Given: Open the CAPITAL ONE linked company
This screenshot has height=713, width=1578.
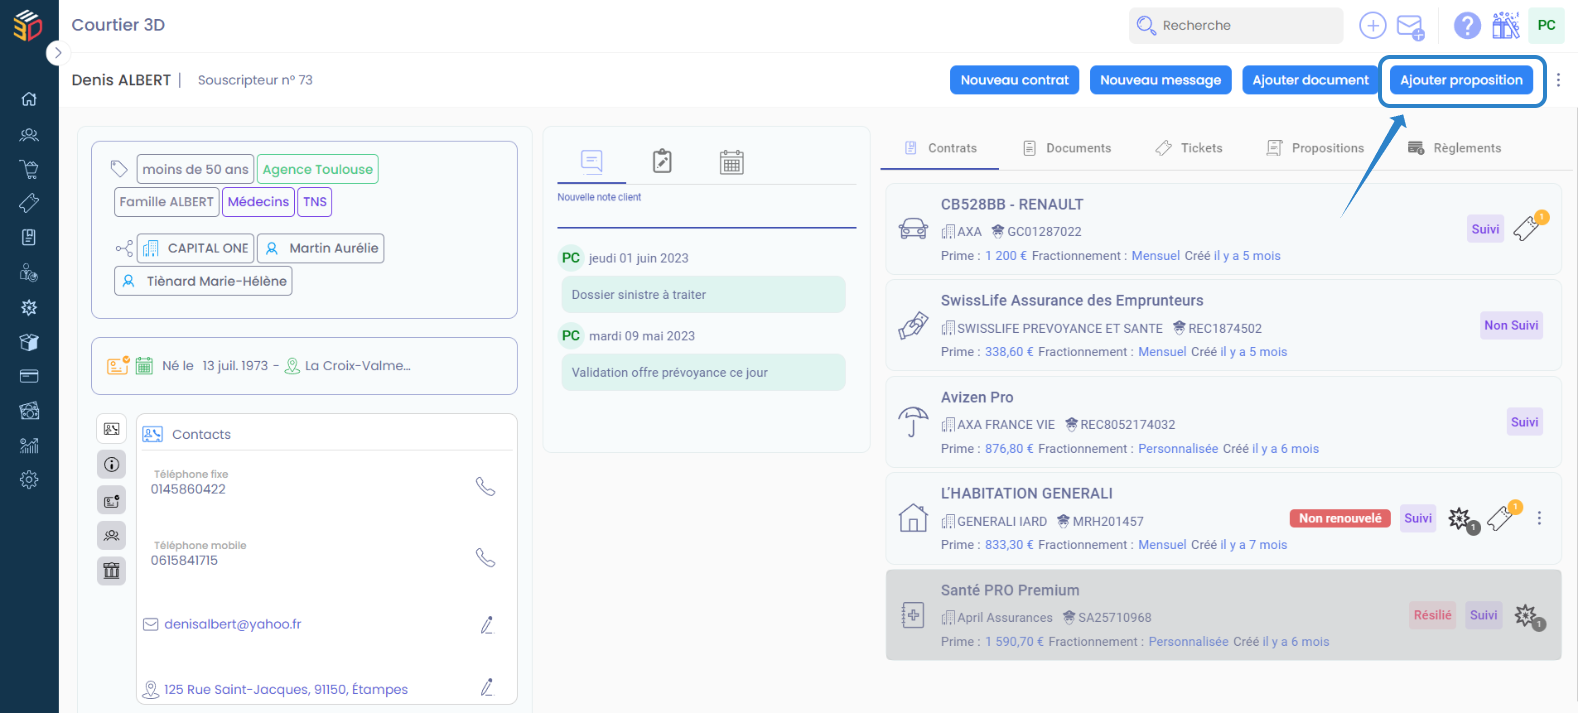Looking at the screenshot, I should pyautogui.click(x=194, y=248).
